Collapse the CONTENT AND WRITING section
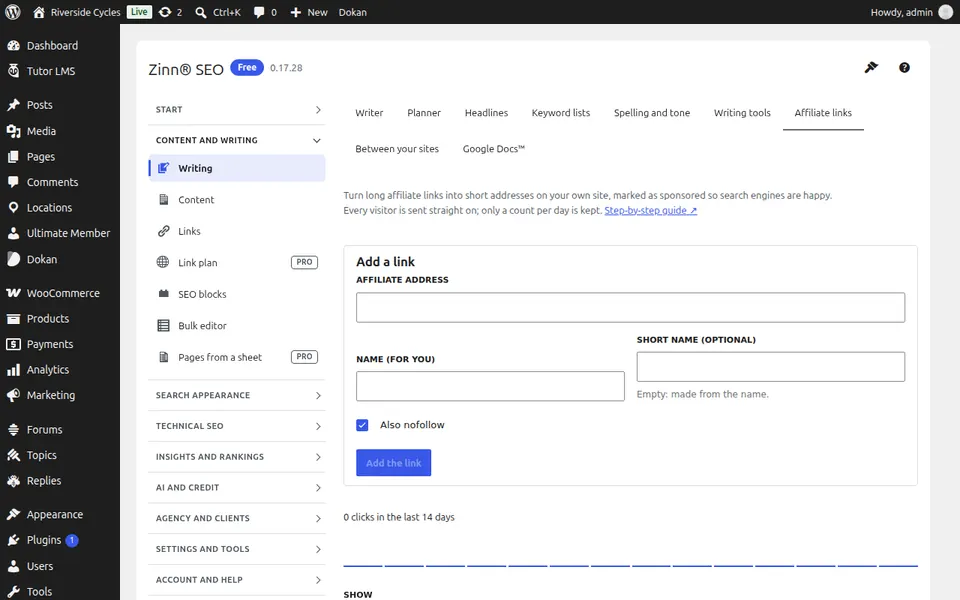960x600 pixels. (236, 140)
